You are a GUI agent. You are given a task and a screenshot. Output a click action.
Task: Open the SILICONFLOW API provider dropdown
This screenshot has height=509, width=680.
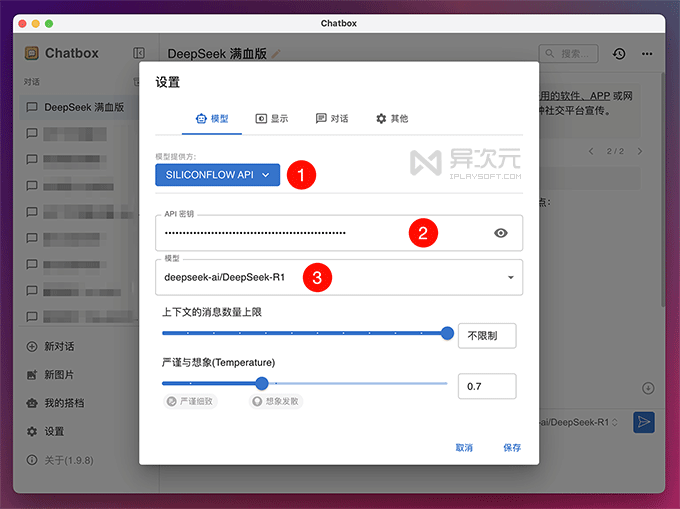pos(217,175)
